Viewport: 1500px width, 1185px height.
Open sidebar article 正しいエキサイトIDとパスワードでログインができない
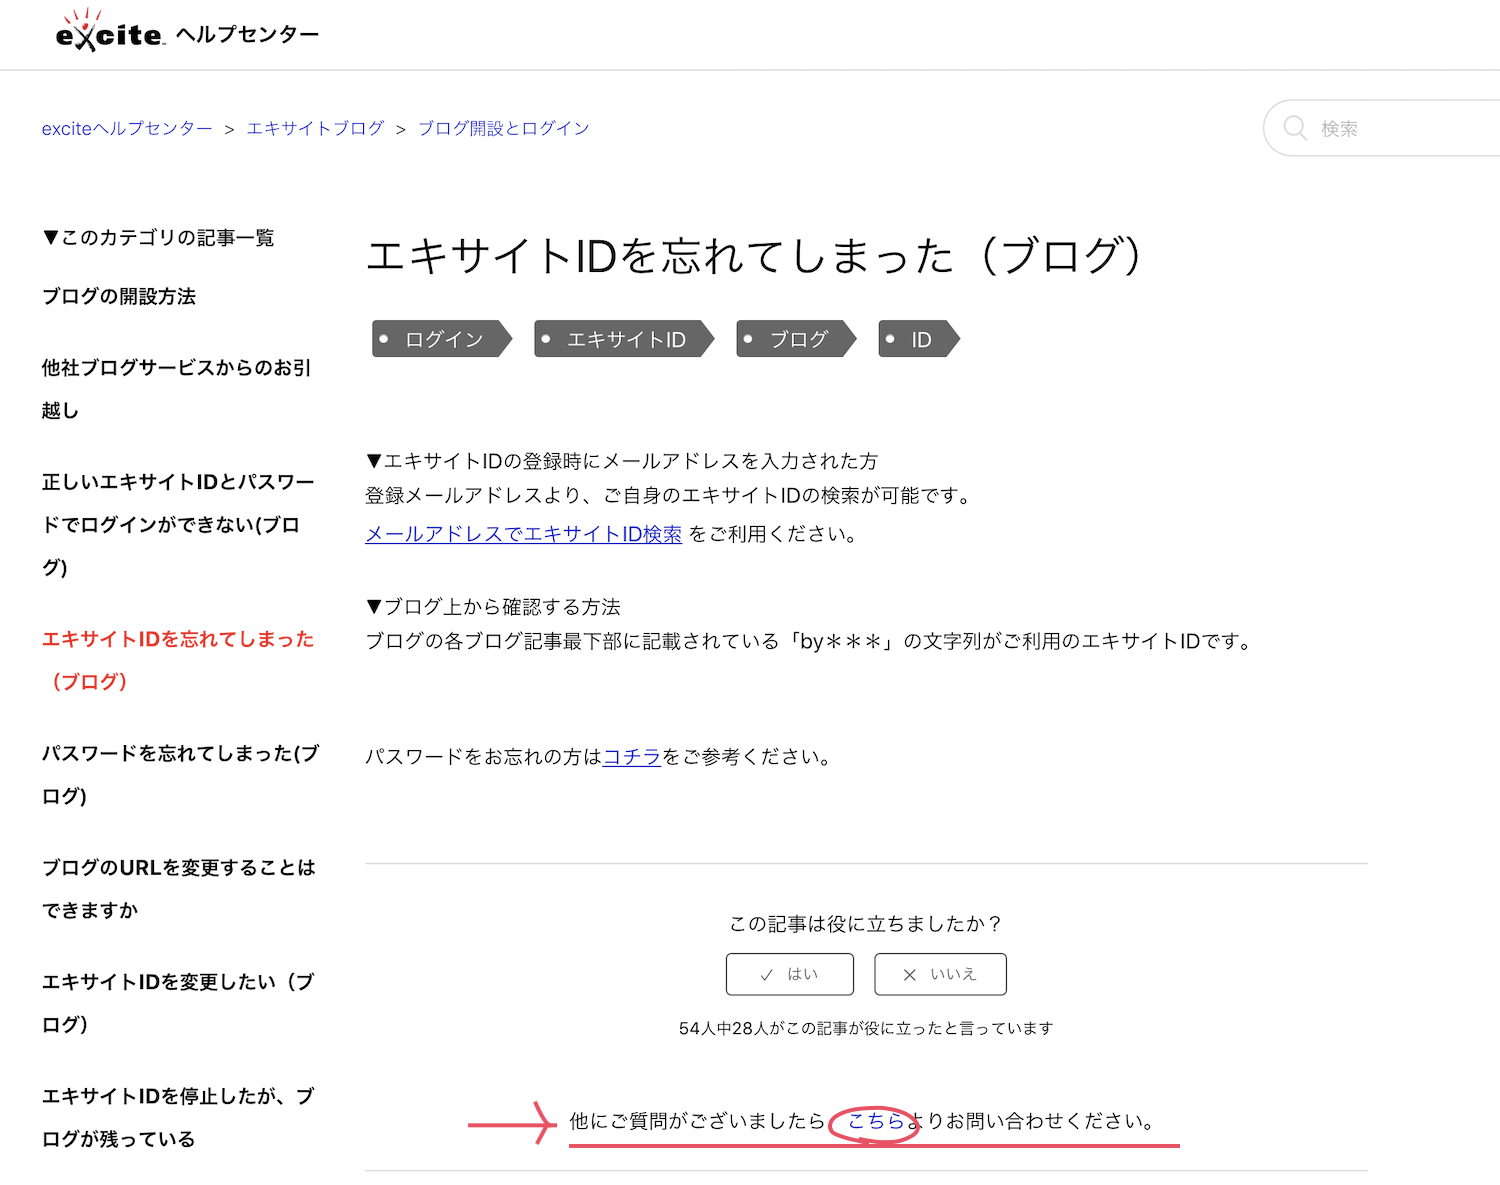click(178, 524)
